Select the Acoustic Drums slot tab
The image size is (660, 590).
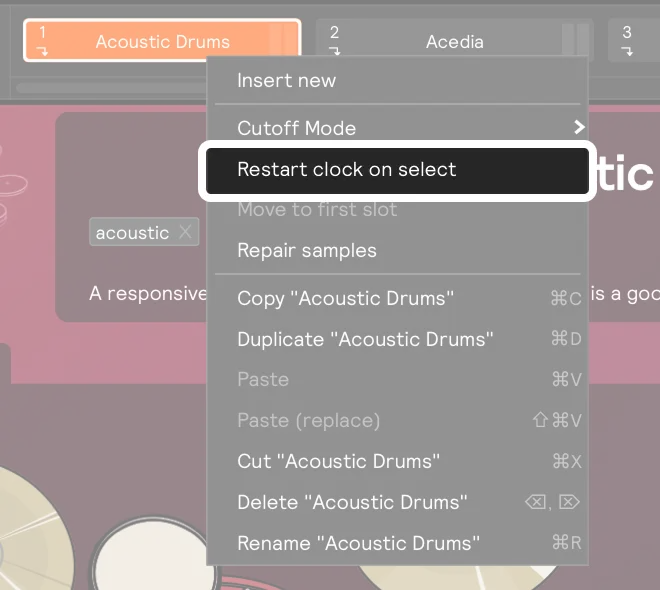(162, 40)
